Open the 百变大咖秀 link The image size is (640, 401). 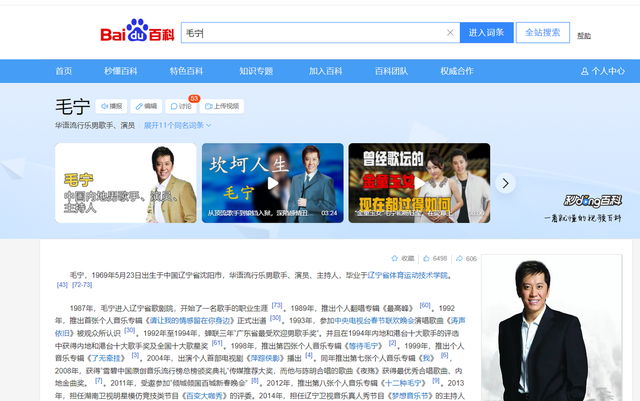point(204,396)
